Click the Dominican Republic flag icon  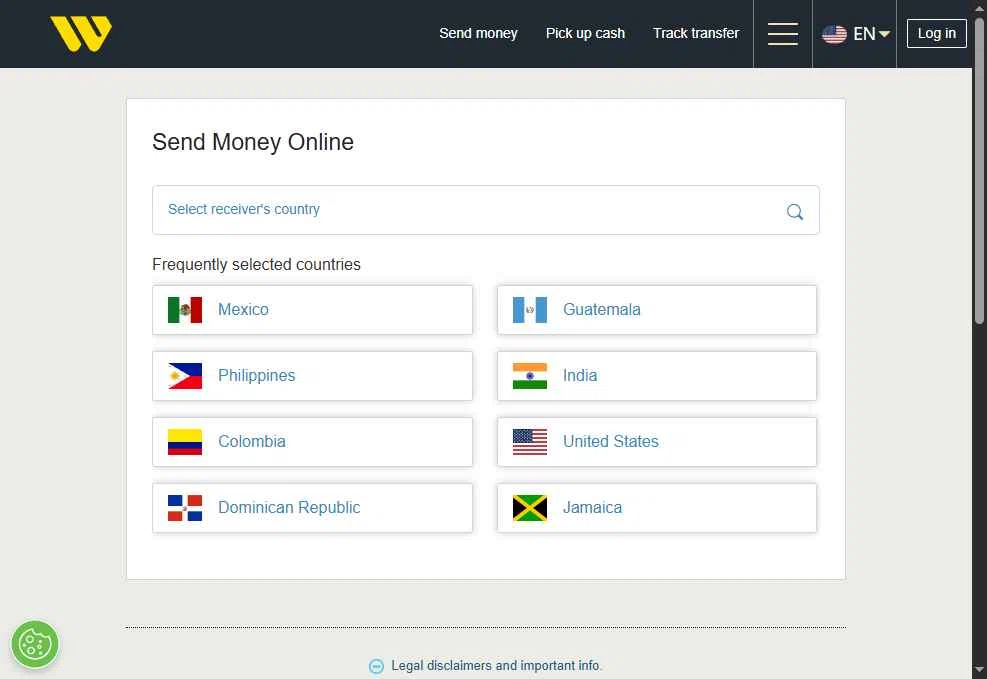tap(185, 508)
